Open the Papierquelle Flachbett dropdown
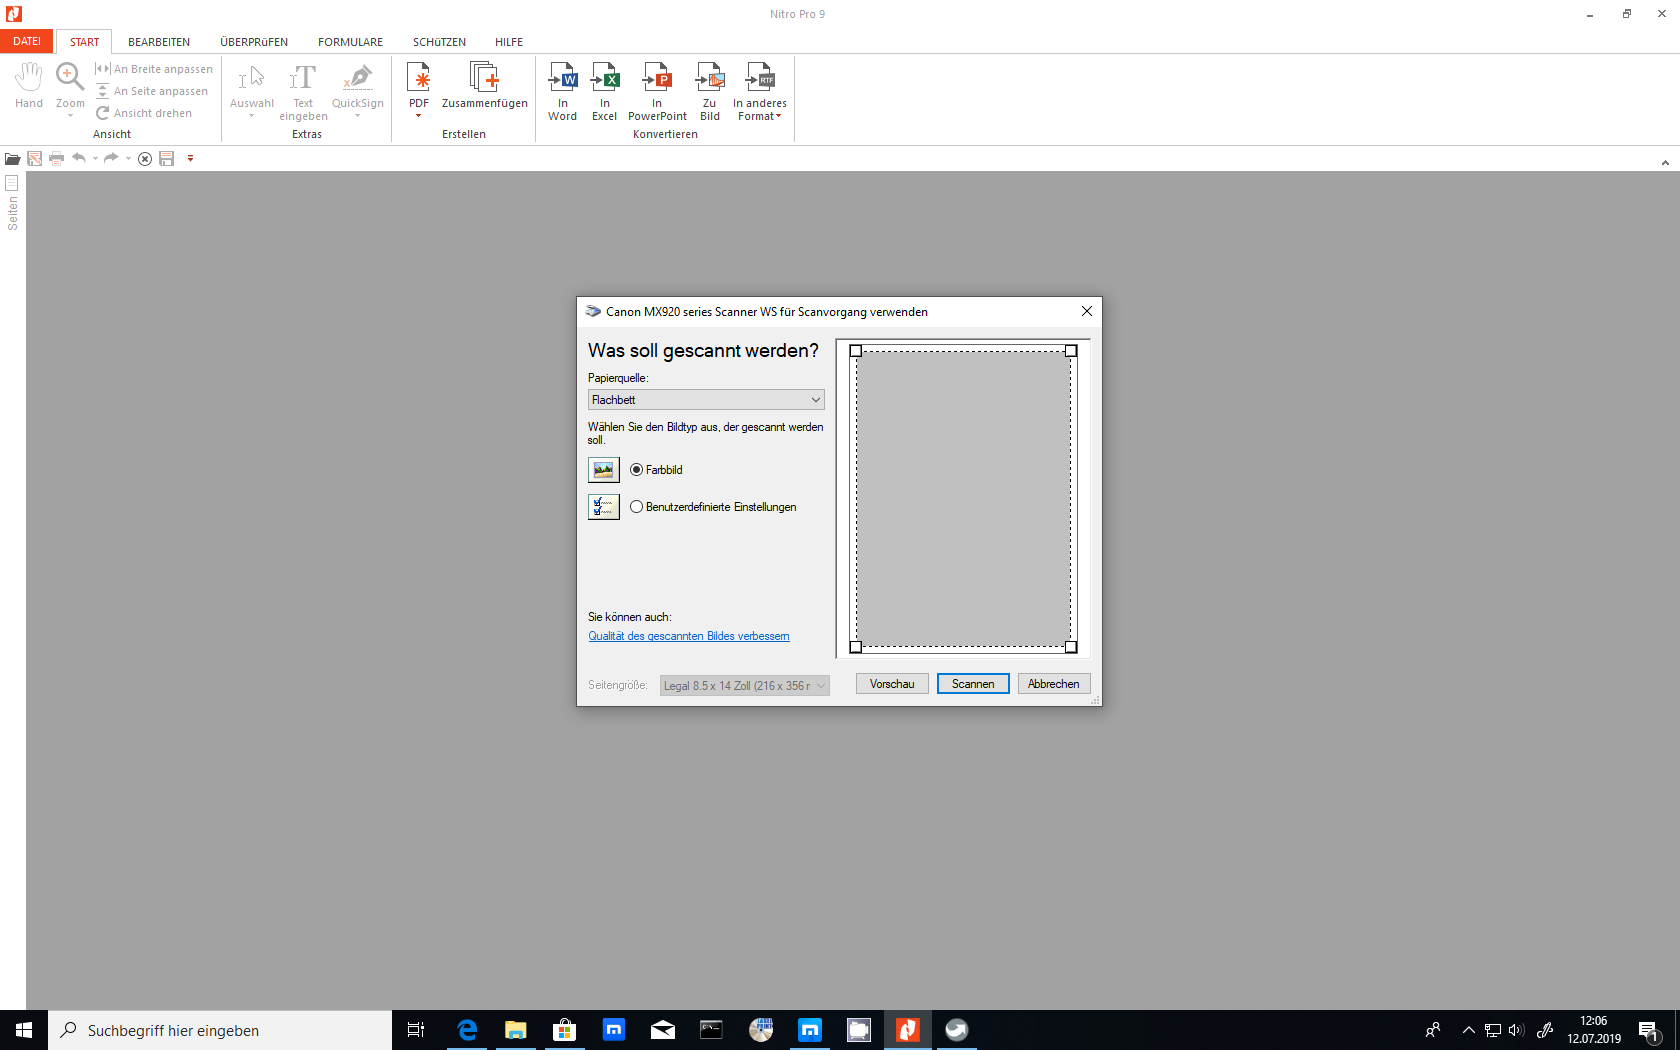Image resolution: width=1680 pixels, height=1050 pixels. point(706,400)
